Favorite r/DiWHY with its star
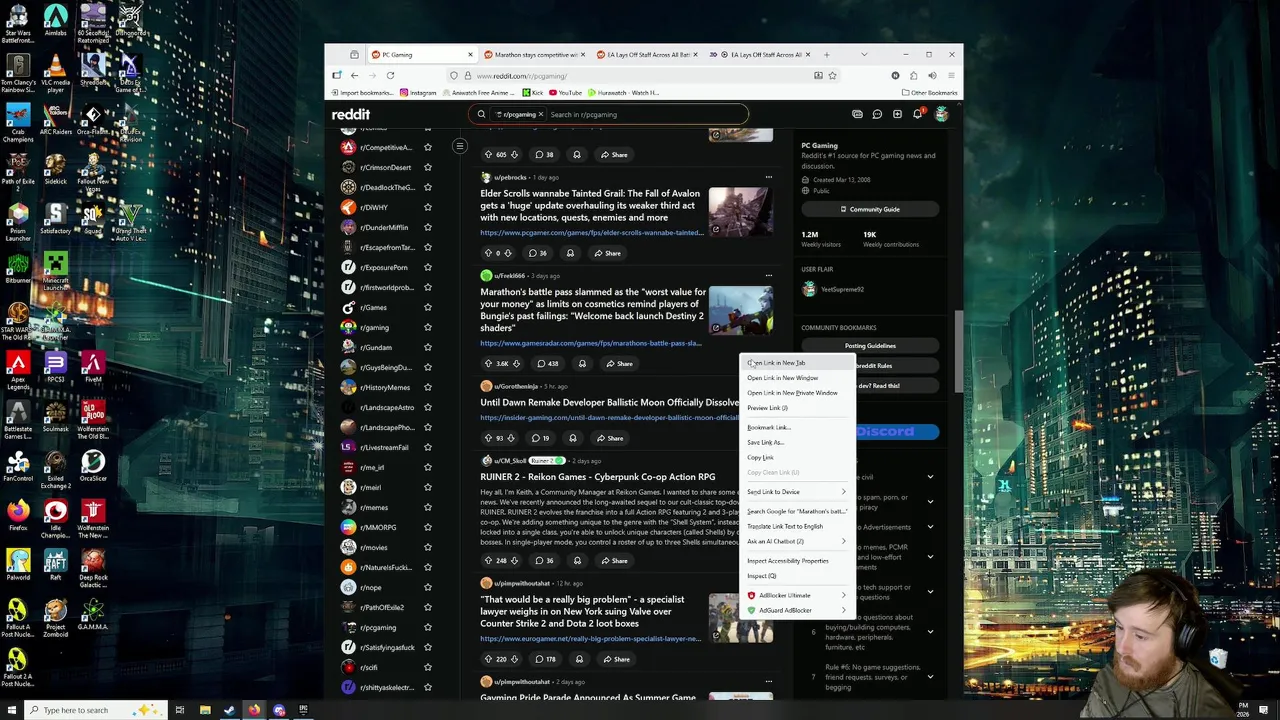1280x720 pixels. tap(427, 207)
